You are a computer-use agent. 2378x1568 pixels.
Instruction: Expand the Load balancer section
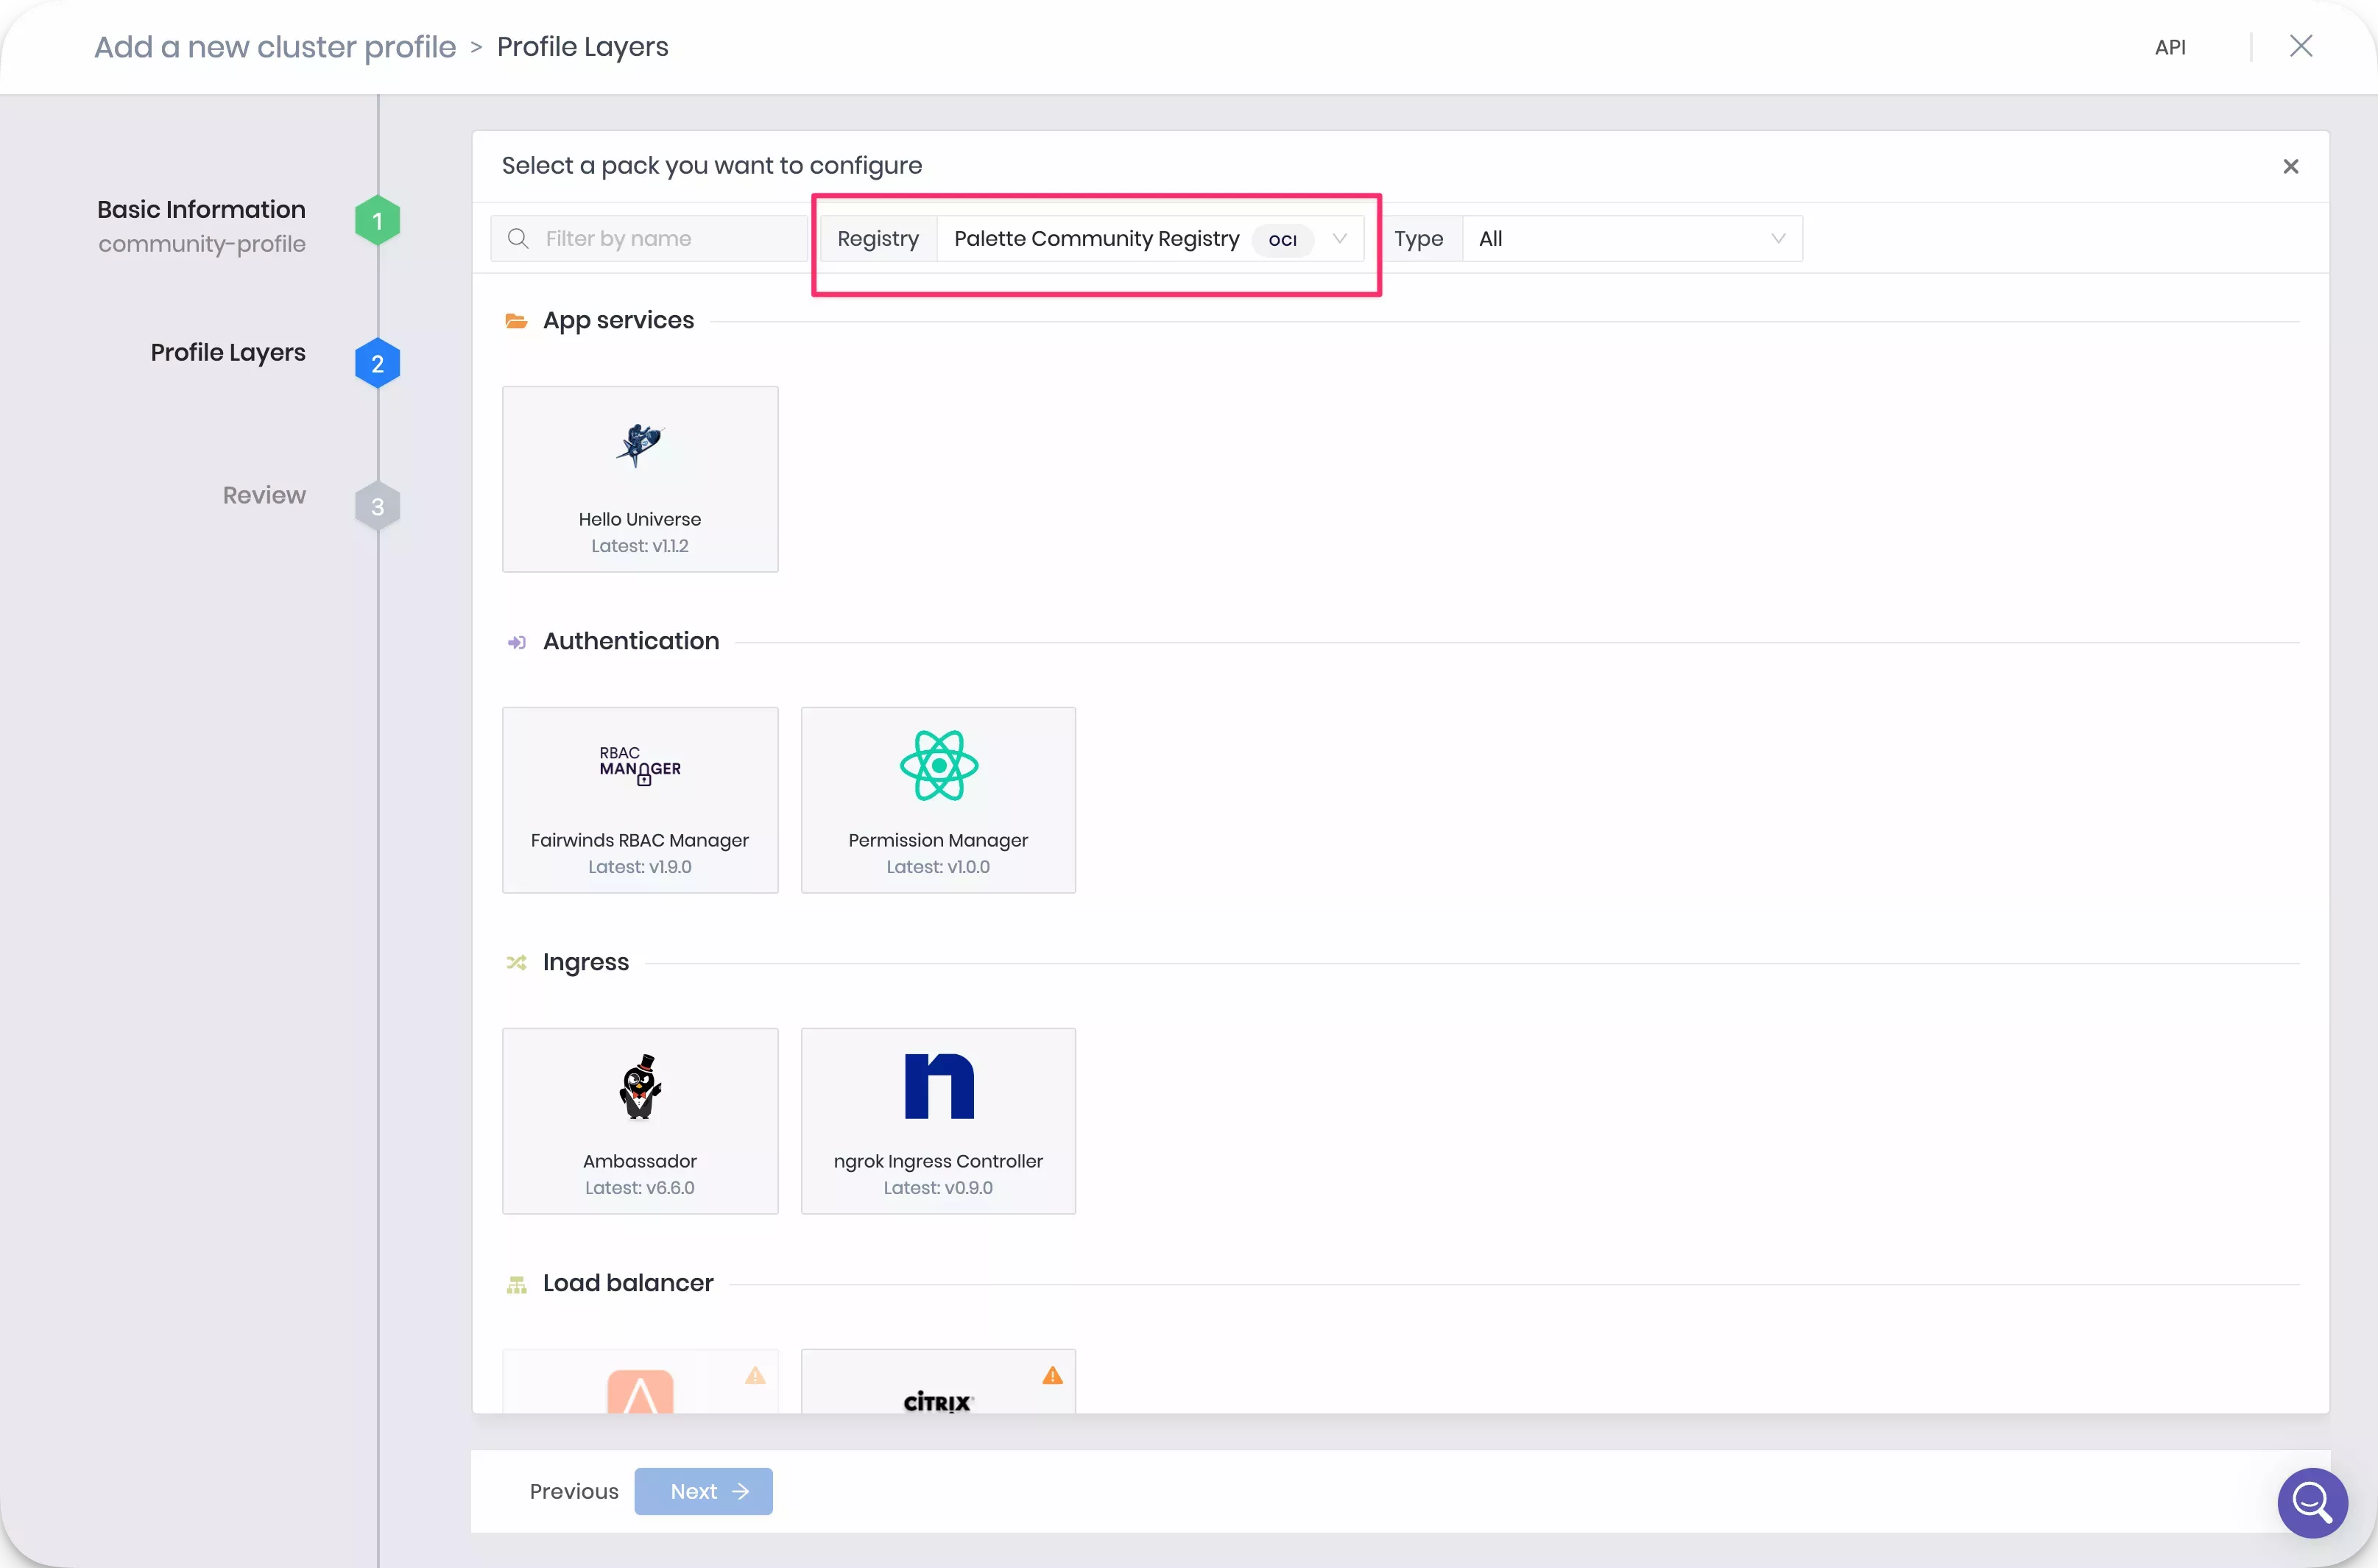(x=628, y=1283)
